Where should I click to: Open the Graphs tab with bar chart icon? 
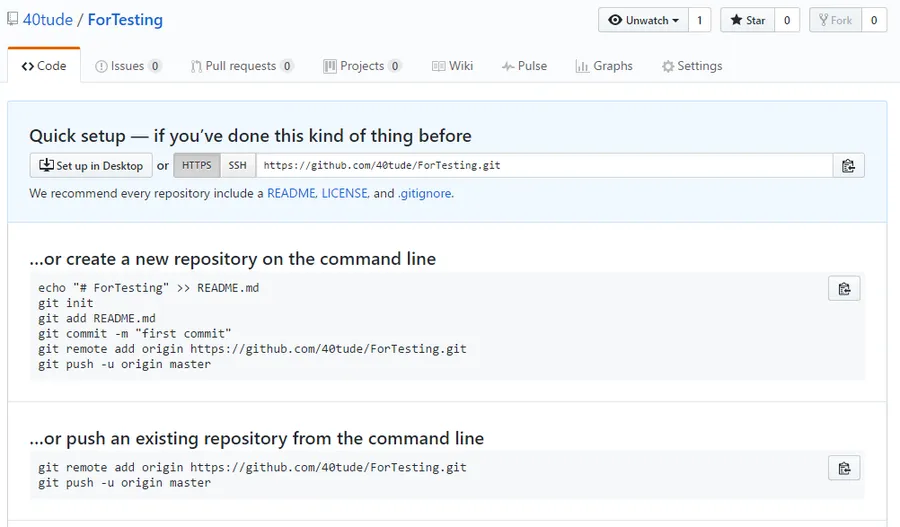(604, 66)
